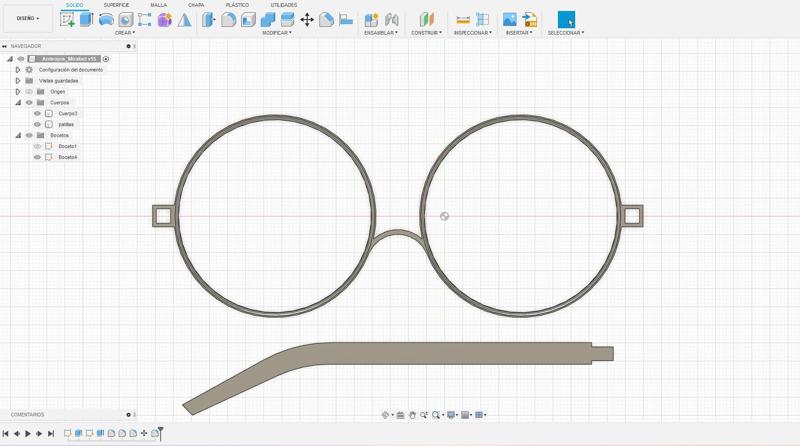
Task: Open the ENSAMBLAR dropdown menu
Action: (x=381, y=33)
